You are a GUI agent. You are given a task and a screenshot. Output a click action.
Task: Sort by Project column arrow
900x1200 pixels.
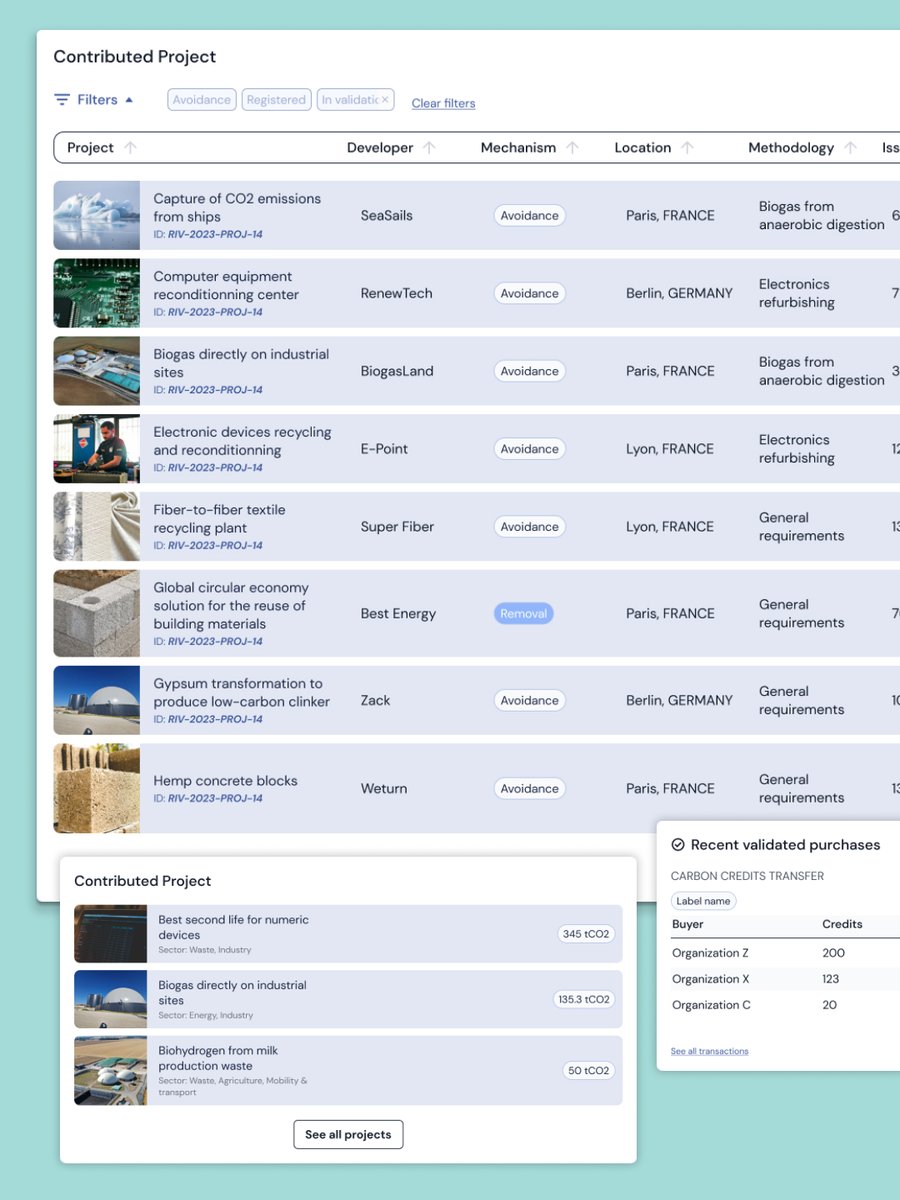[130, 147]
